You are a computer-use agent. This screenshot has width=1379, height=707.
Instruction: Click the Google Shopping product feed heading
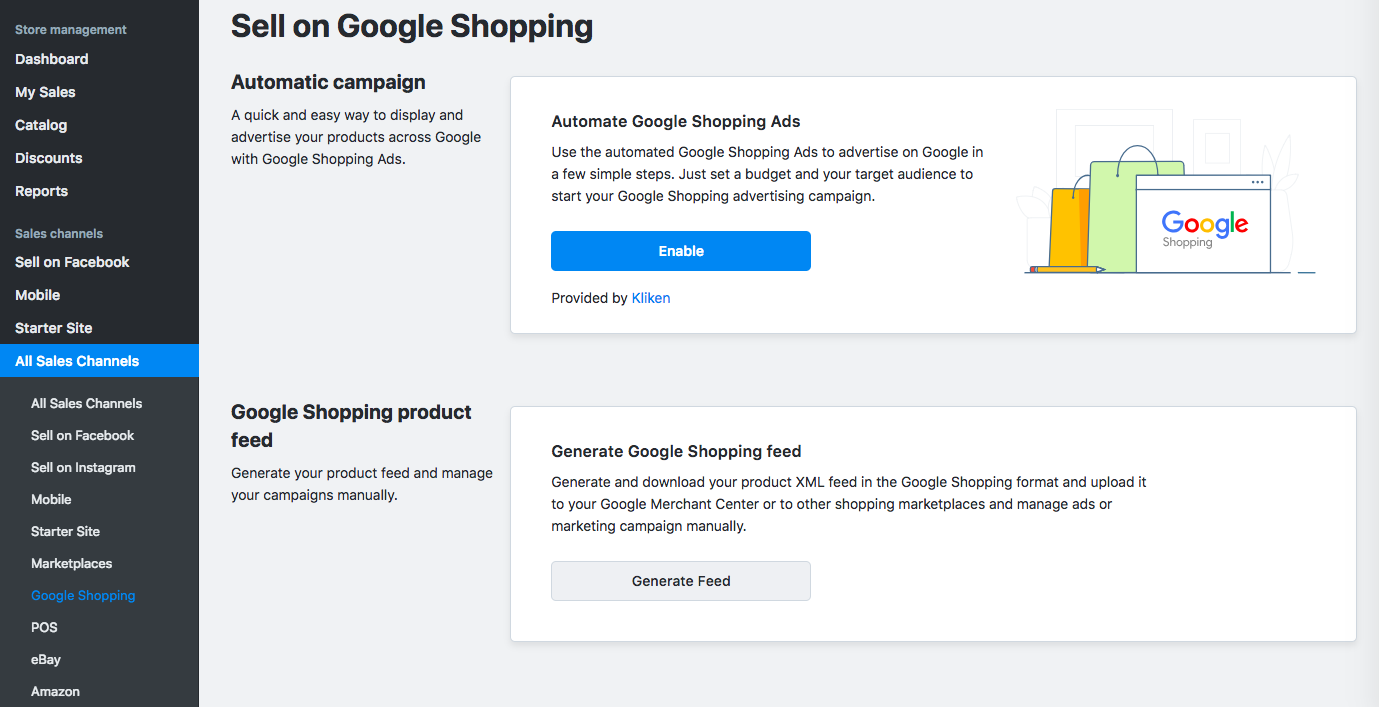click(351, 426)
